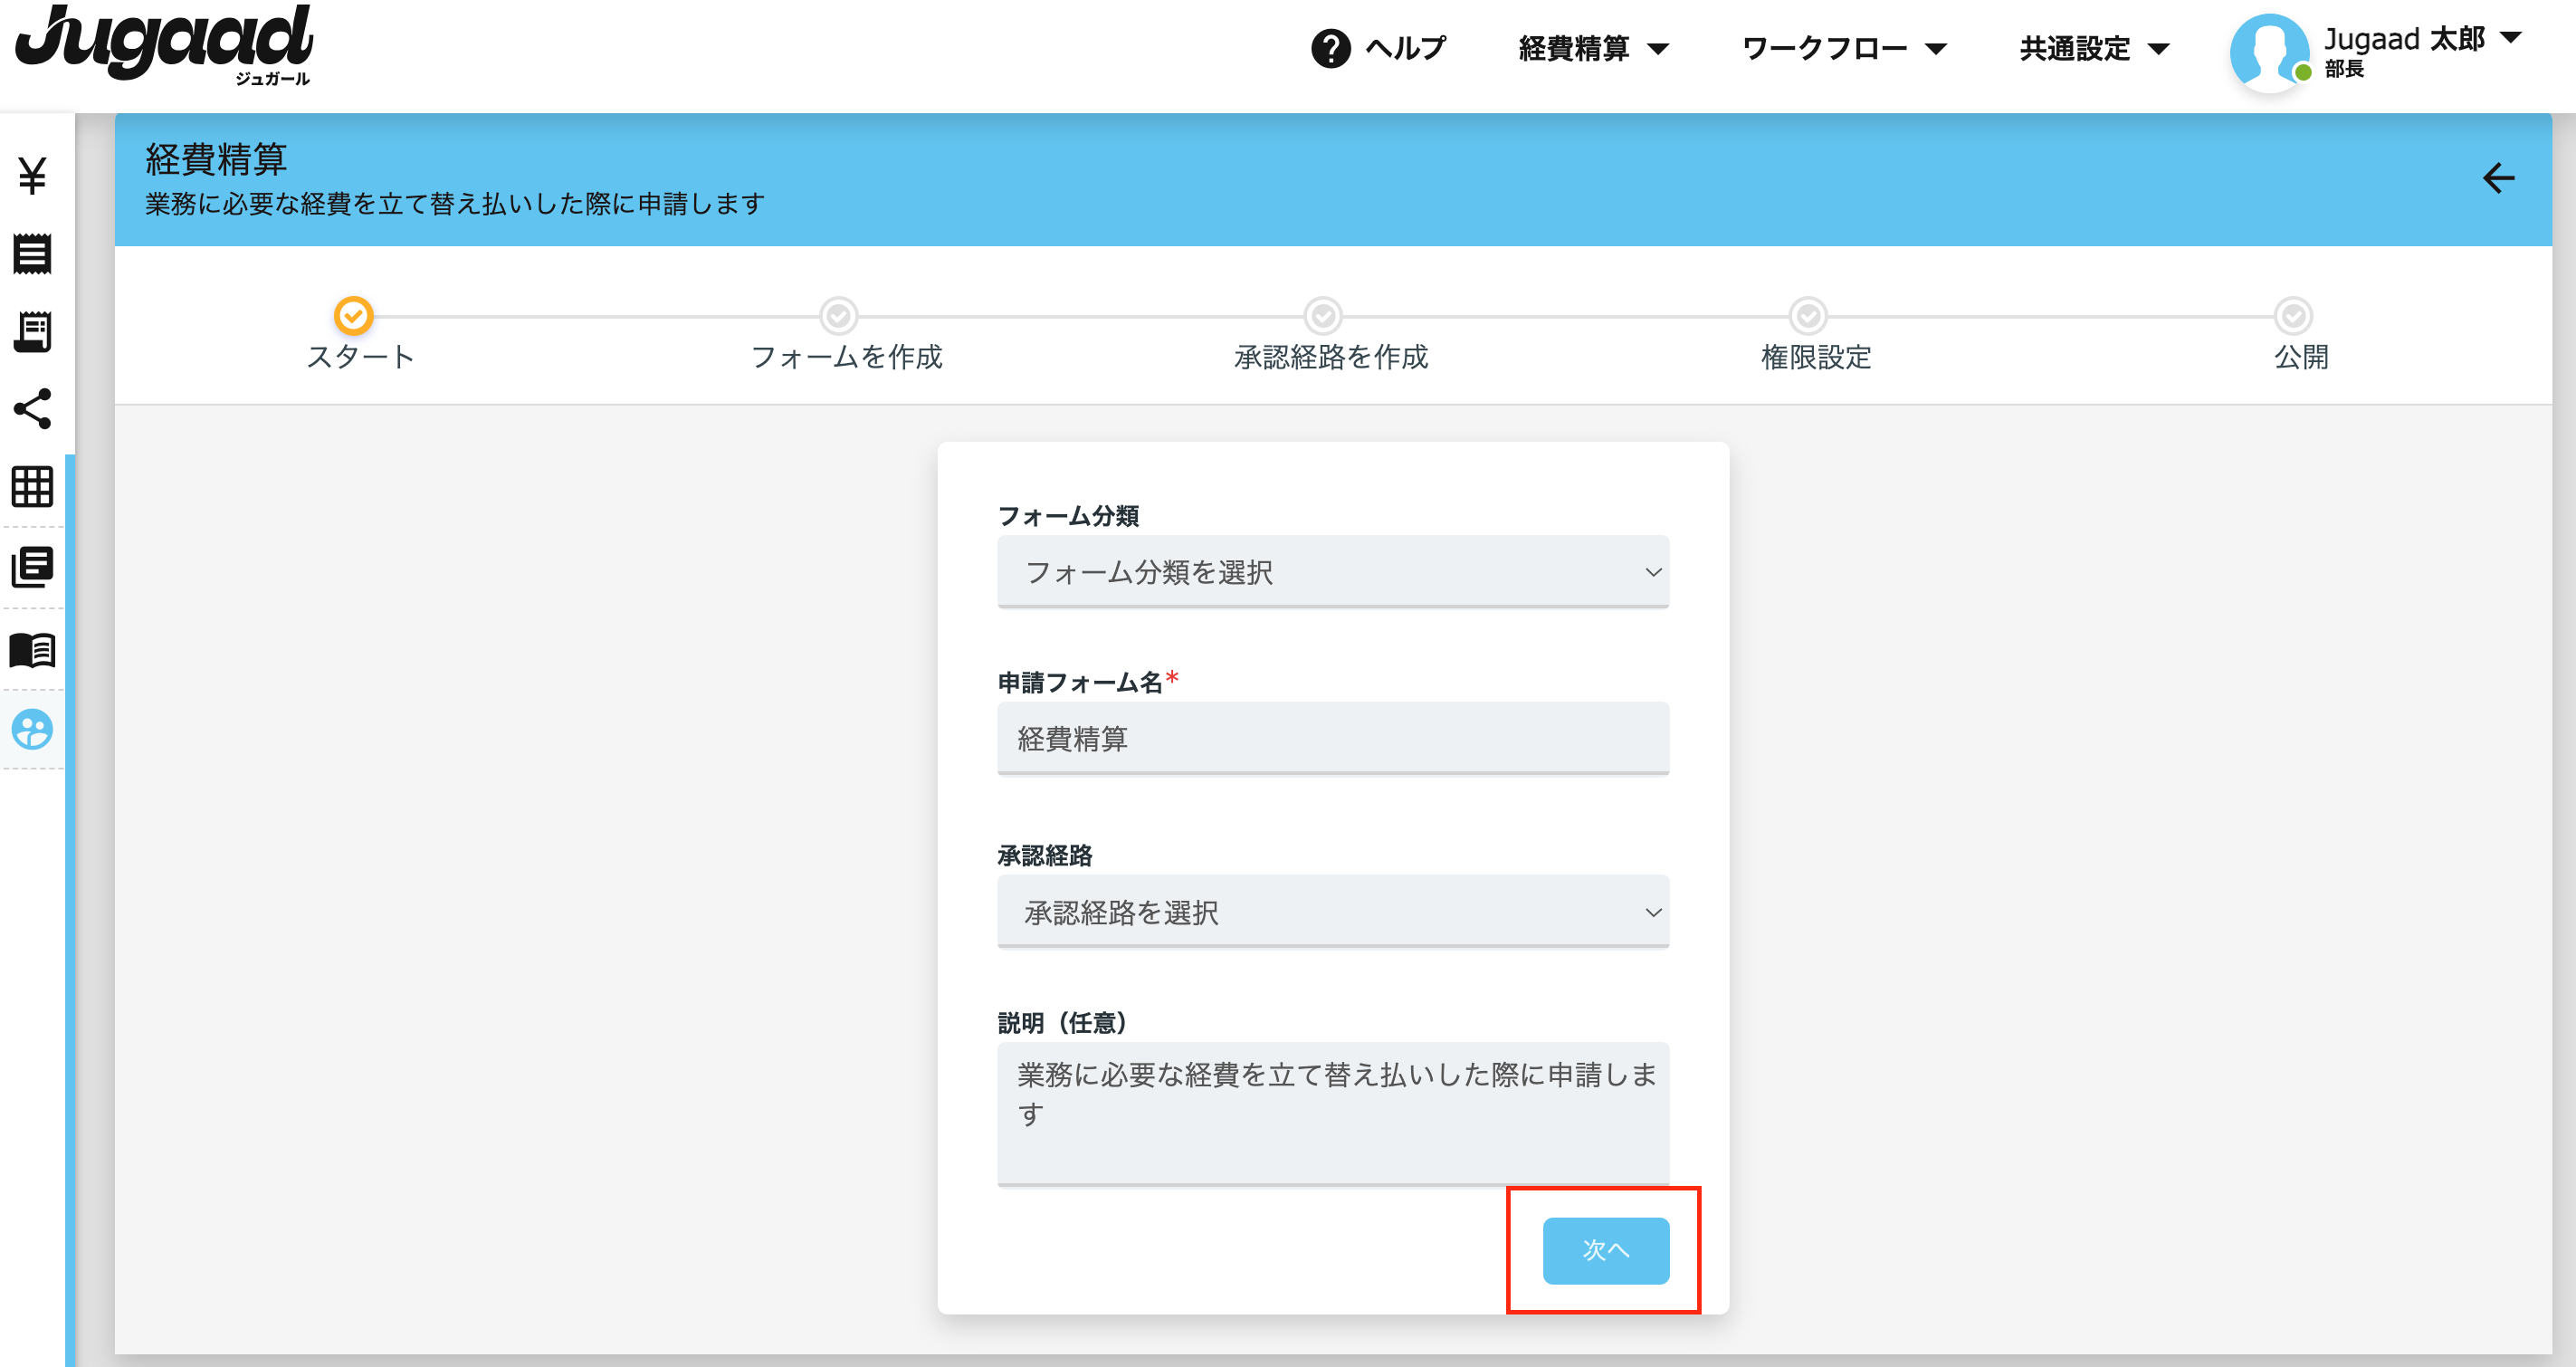Open the Jugaad 太郎 account dropdown

[x=2423, y=40]
